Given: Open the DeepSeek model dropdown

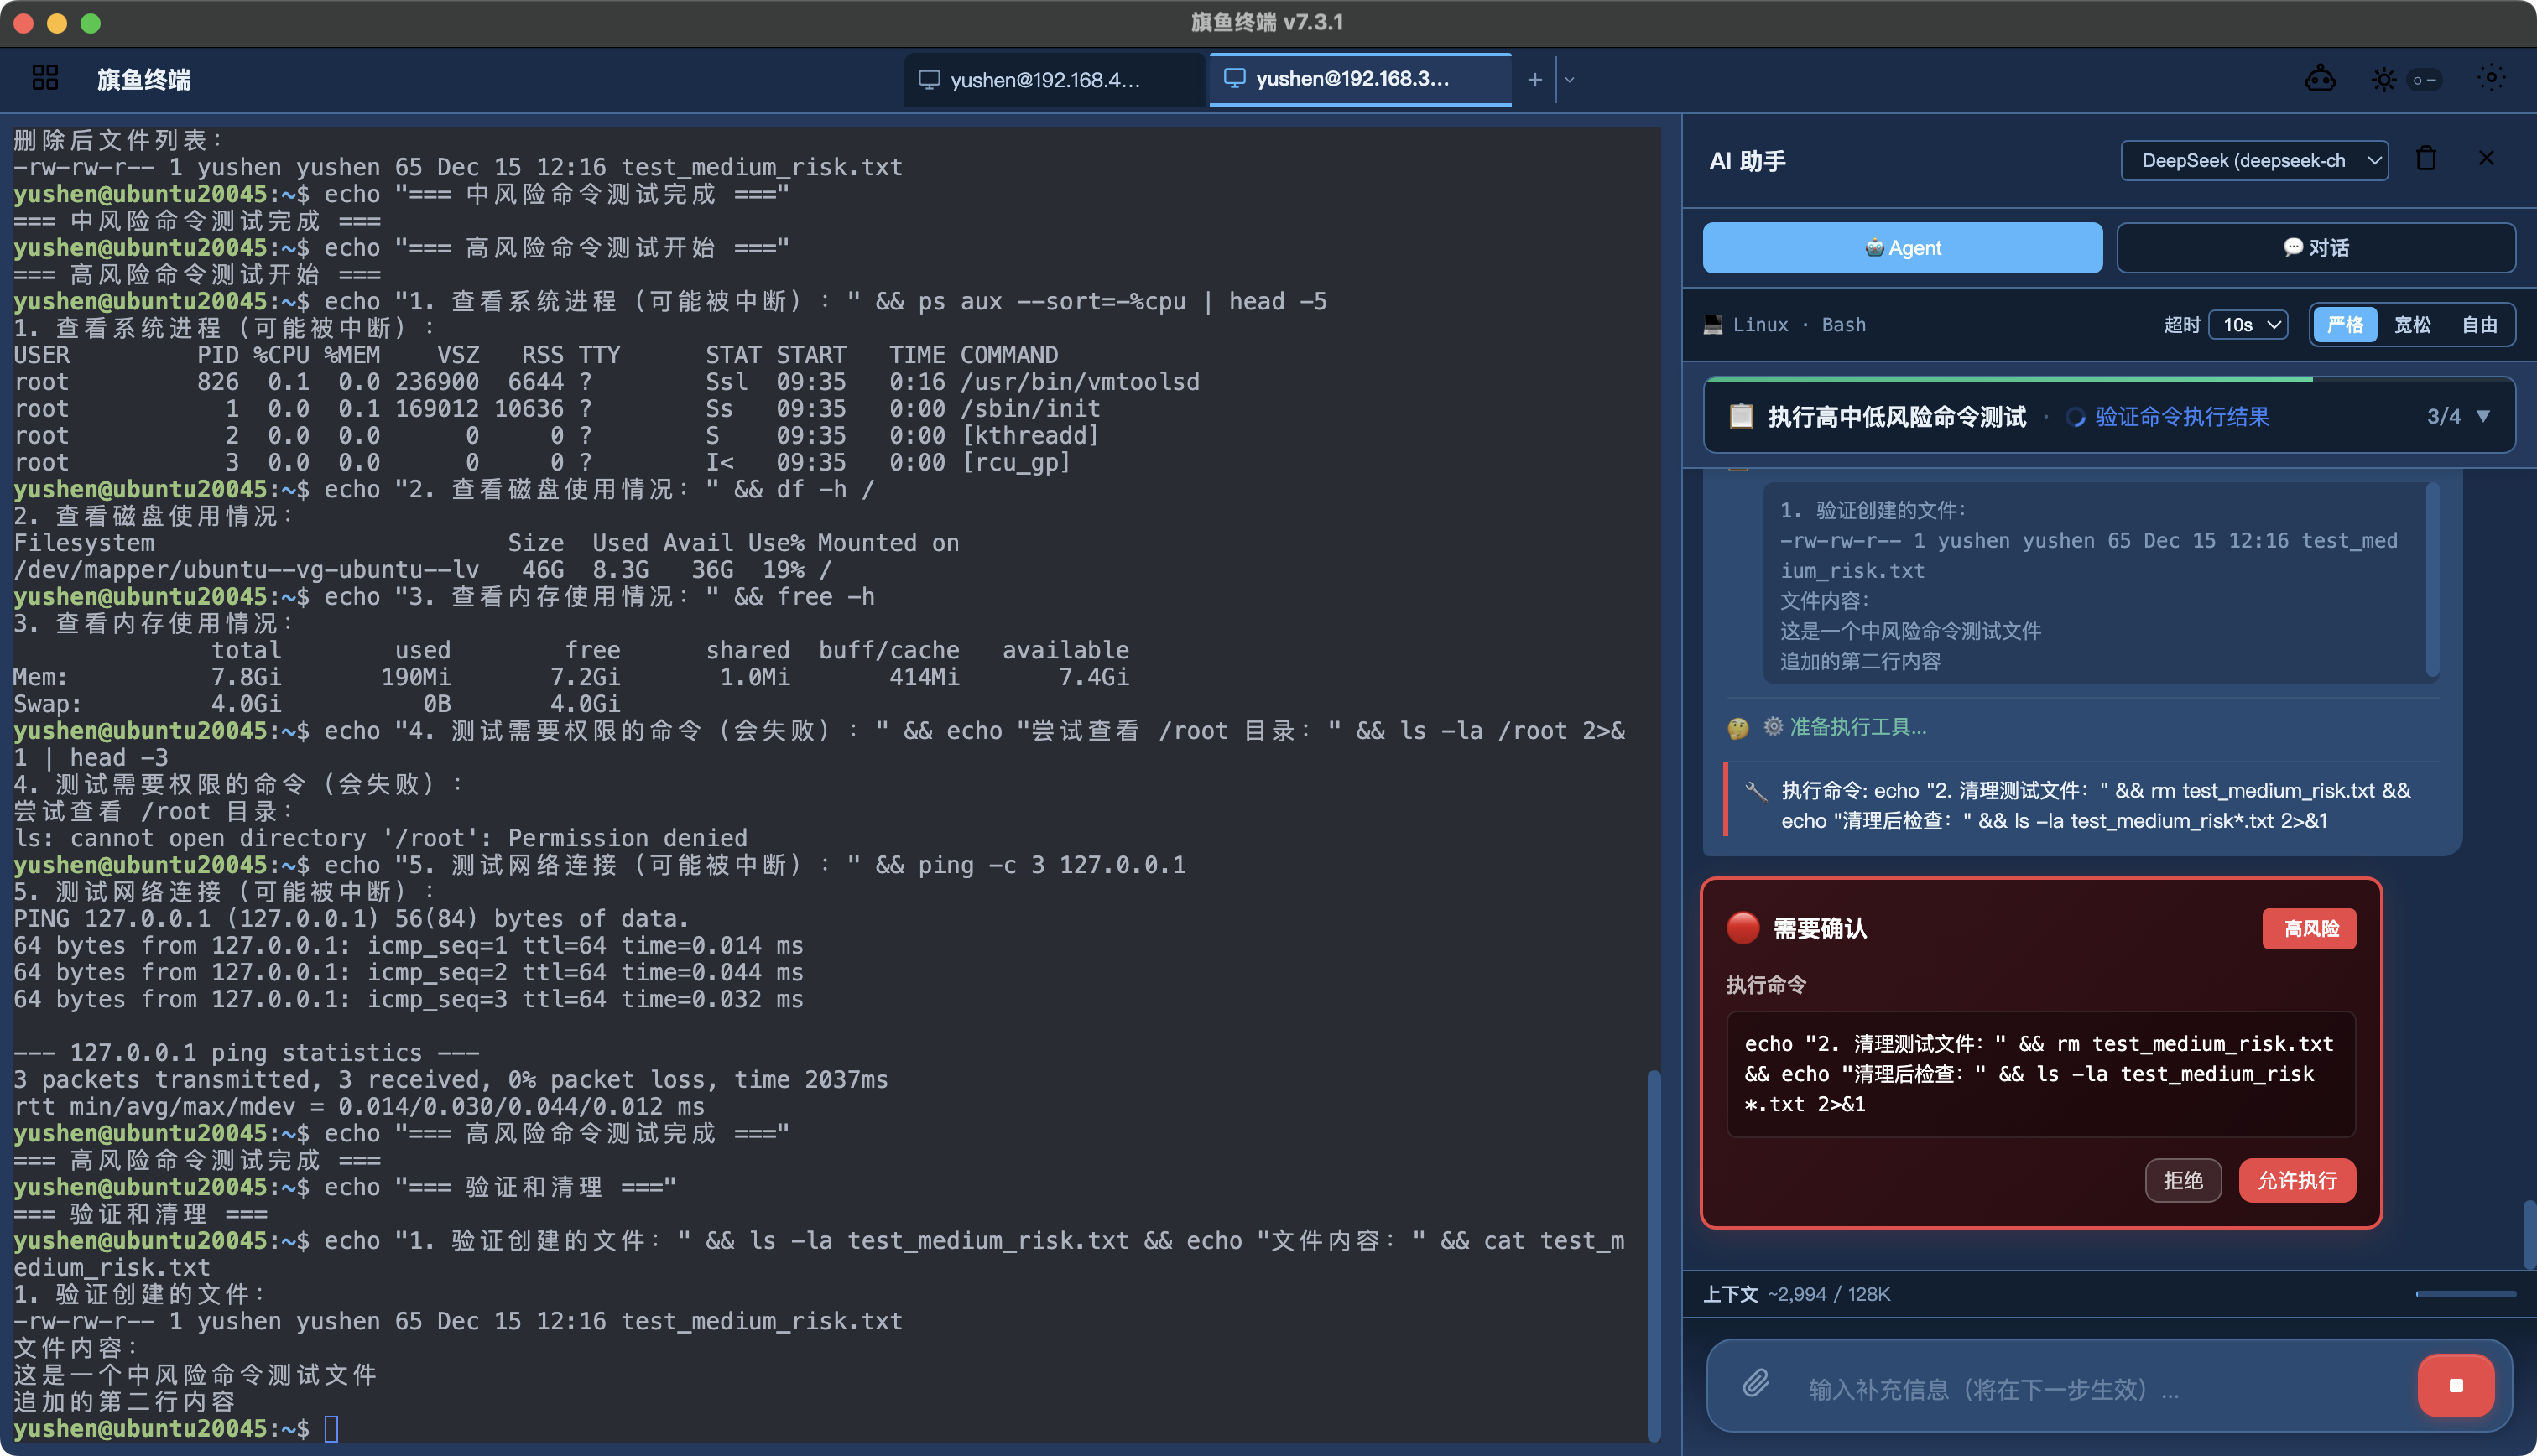Looking at the screenshot, I should [2254, 161].
